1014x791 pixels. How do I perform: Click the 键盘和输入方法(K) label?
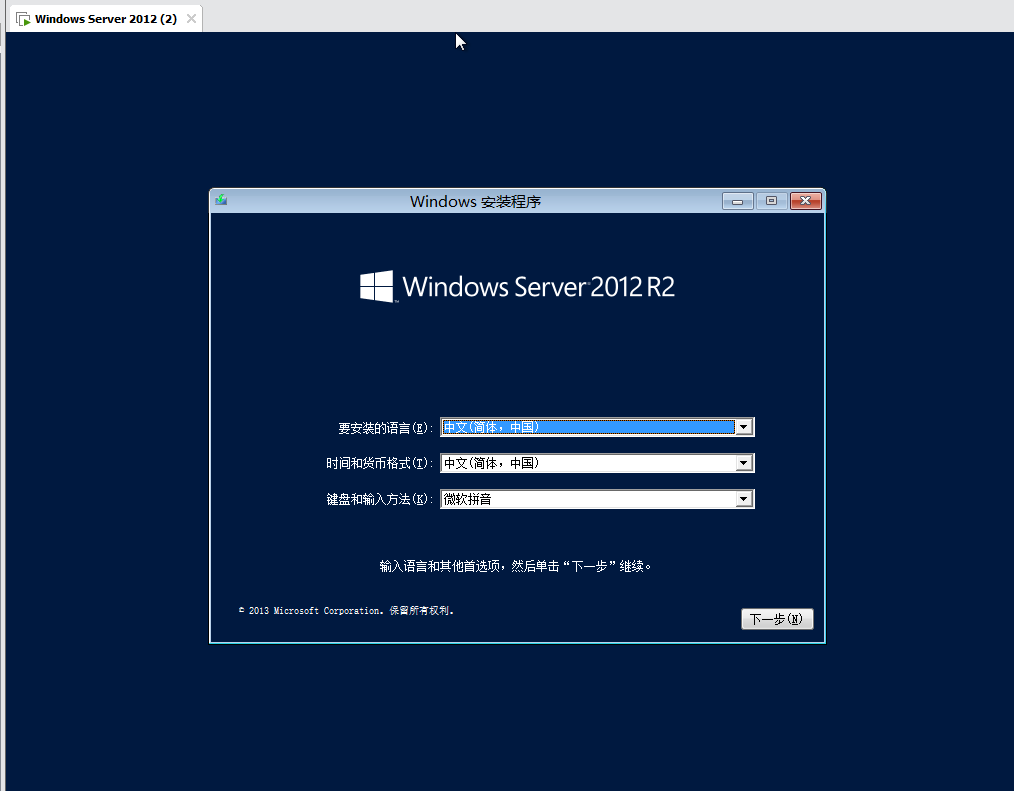point(380,499)
